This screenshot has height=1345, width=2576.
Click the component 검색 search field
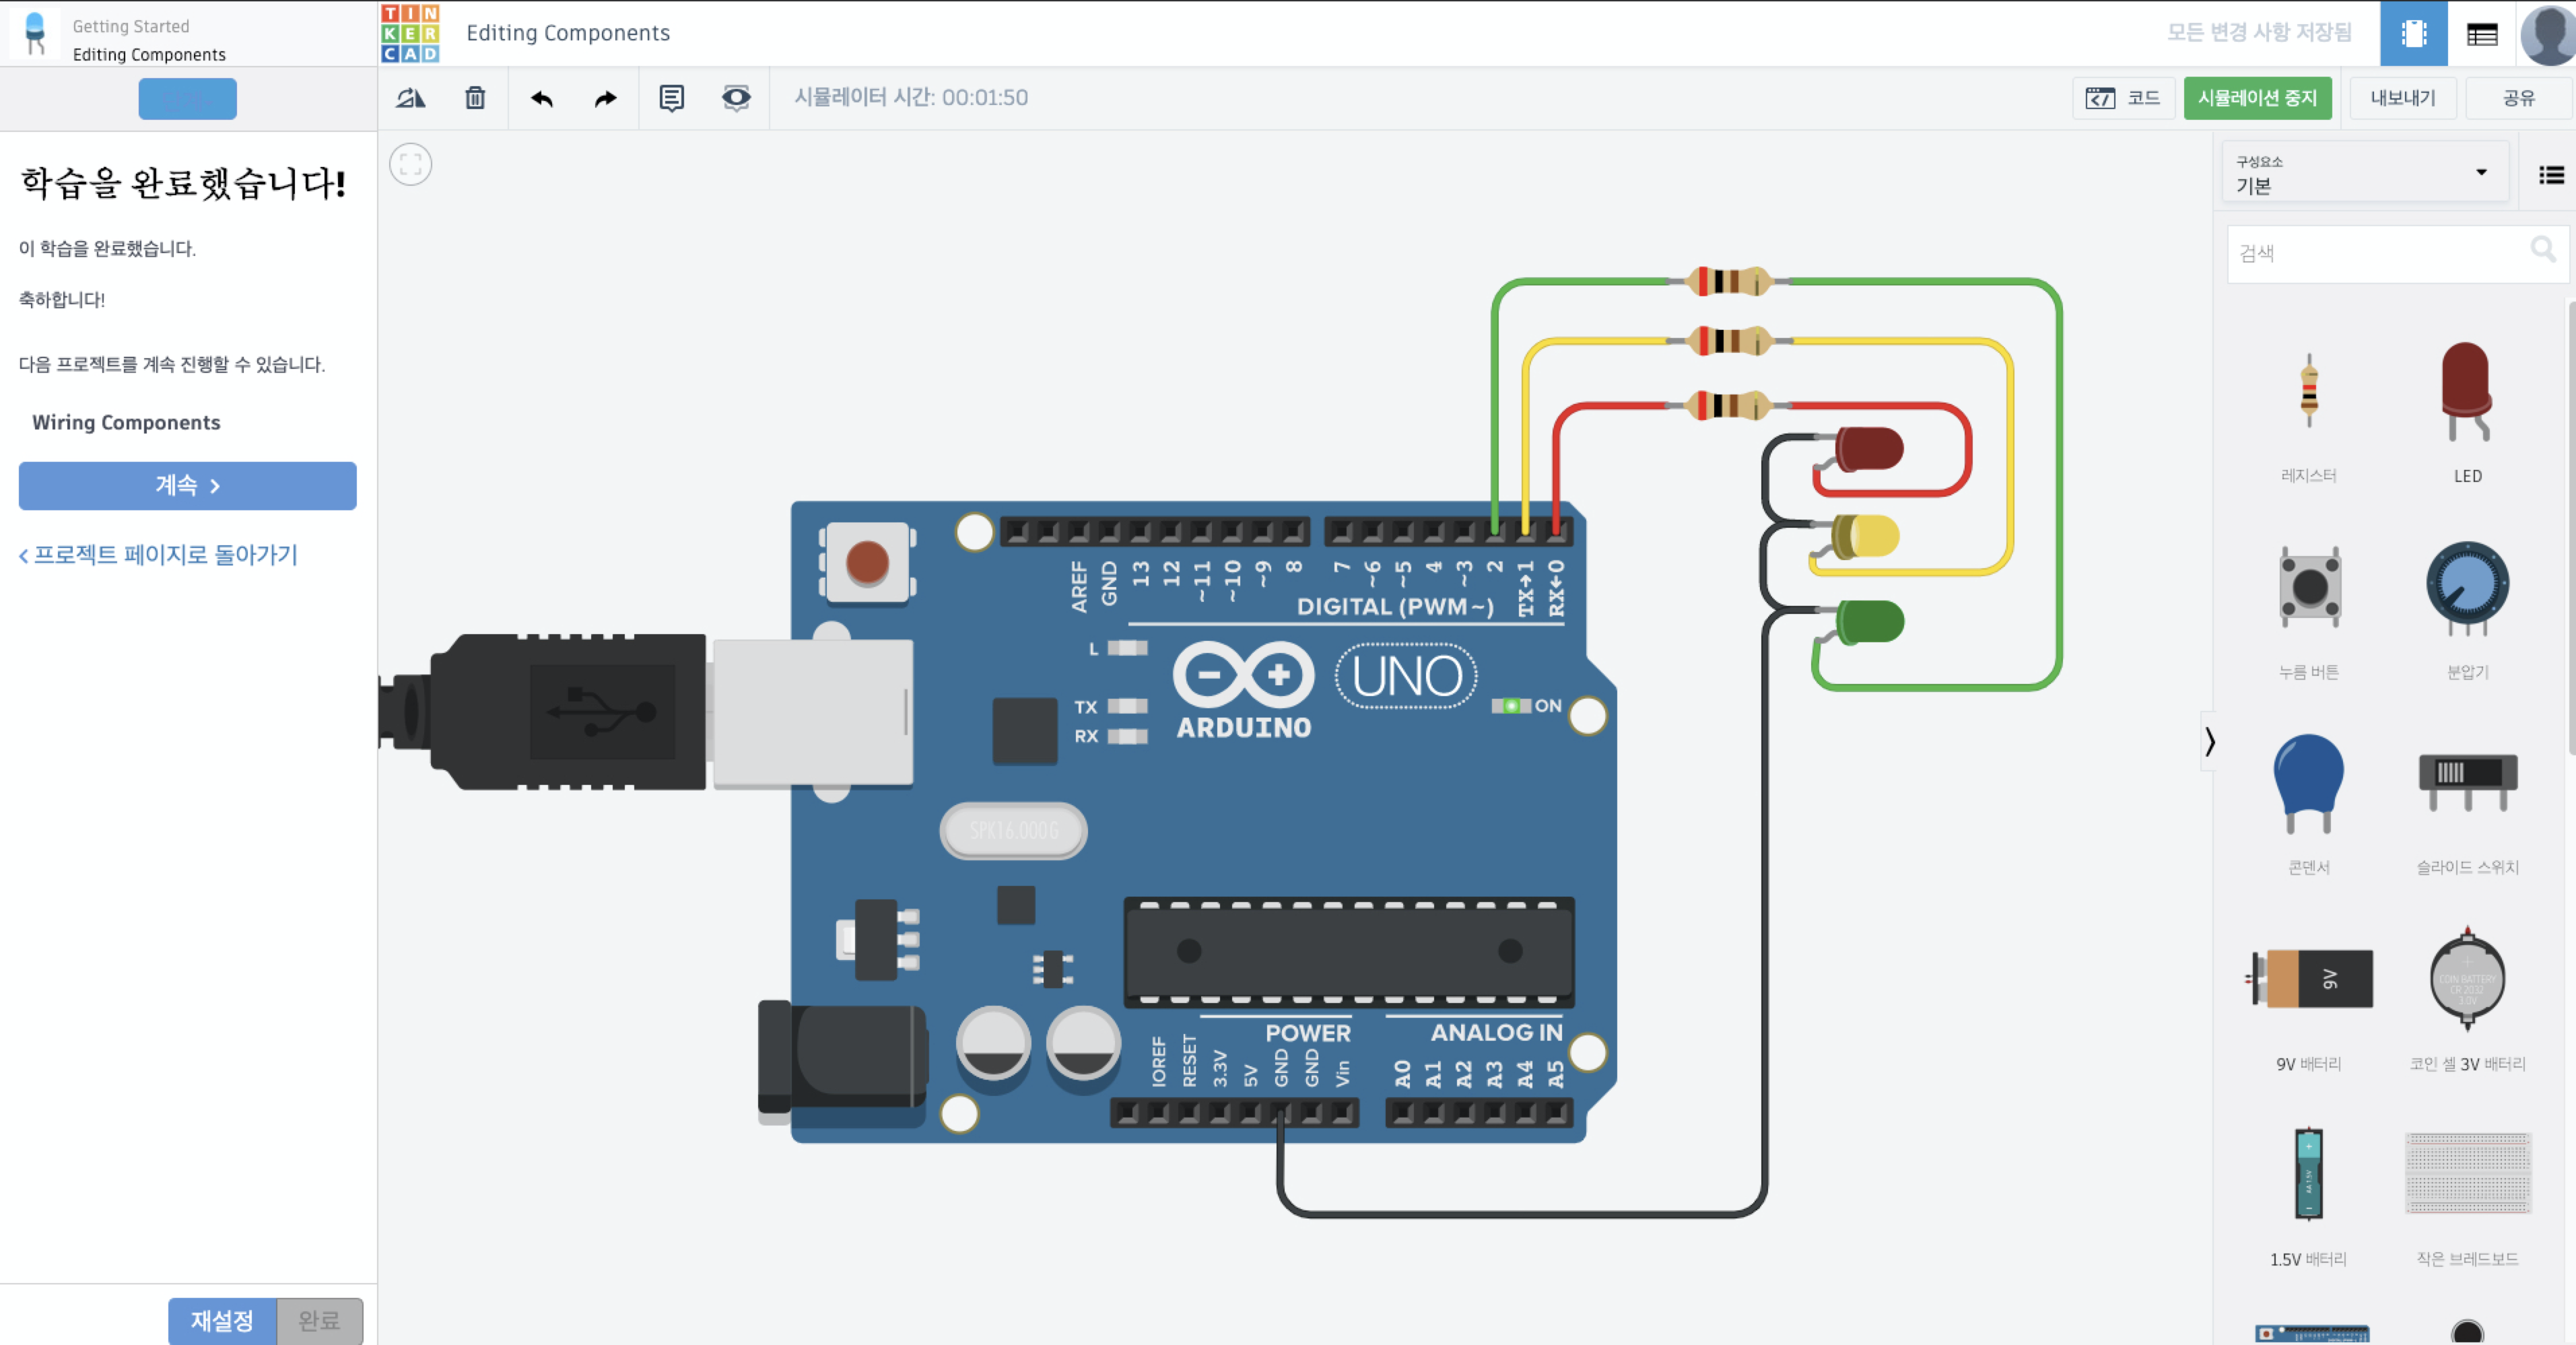[2380, 253]
